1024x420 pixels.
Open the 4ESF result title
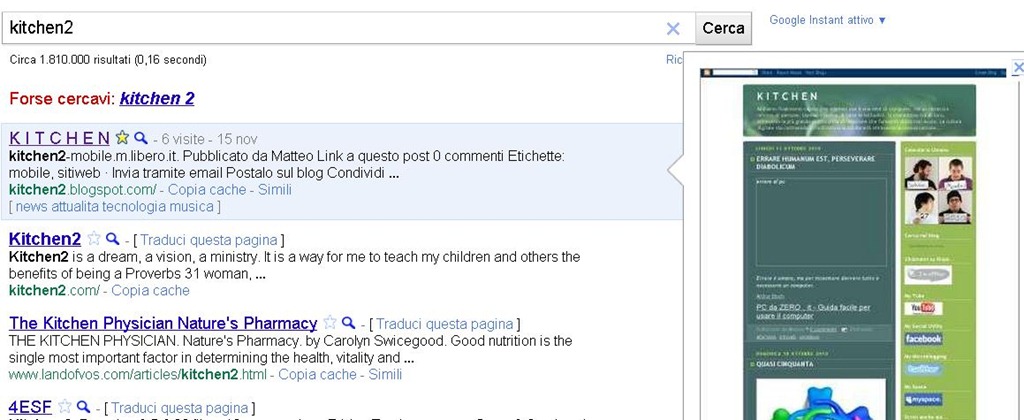click(x=30, y=406)
